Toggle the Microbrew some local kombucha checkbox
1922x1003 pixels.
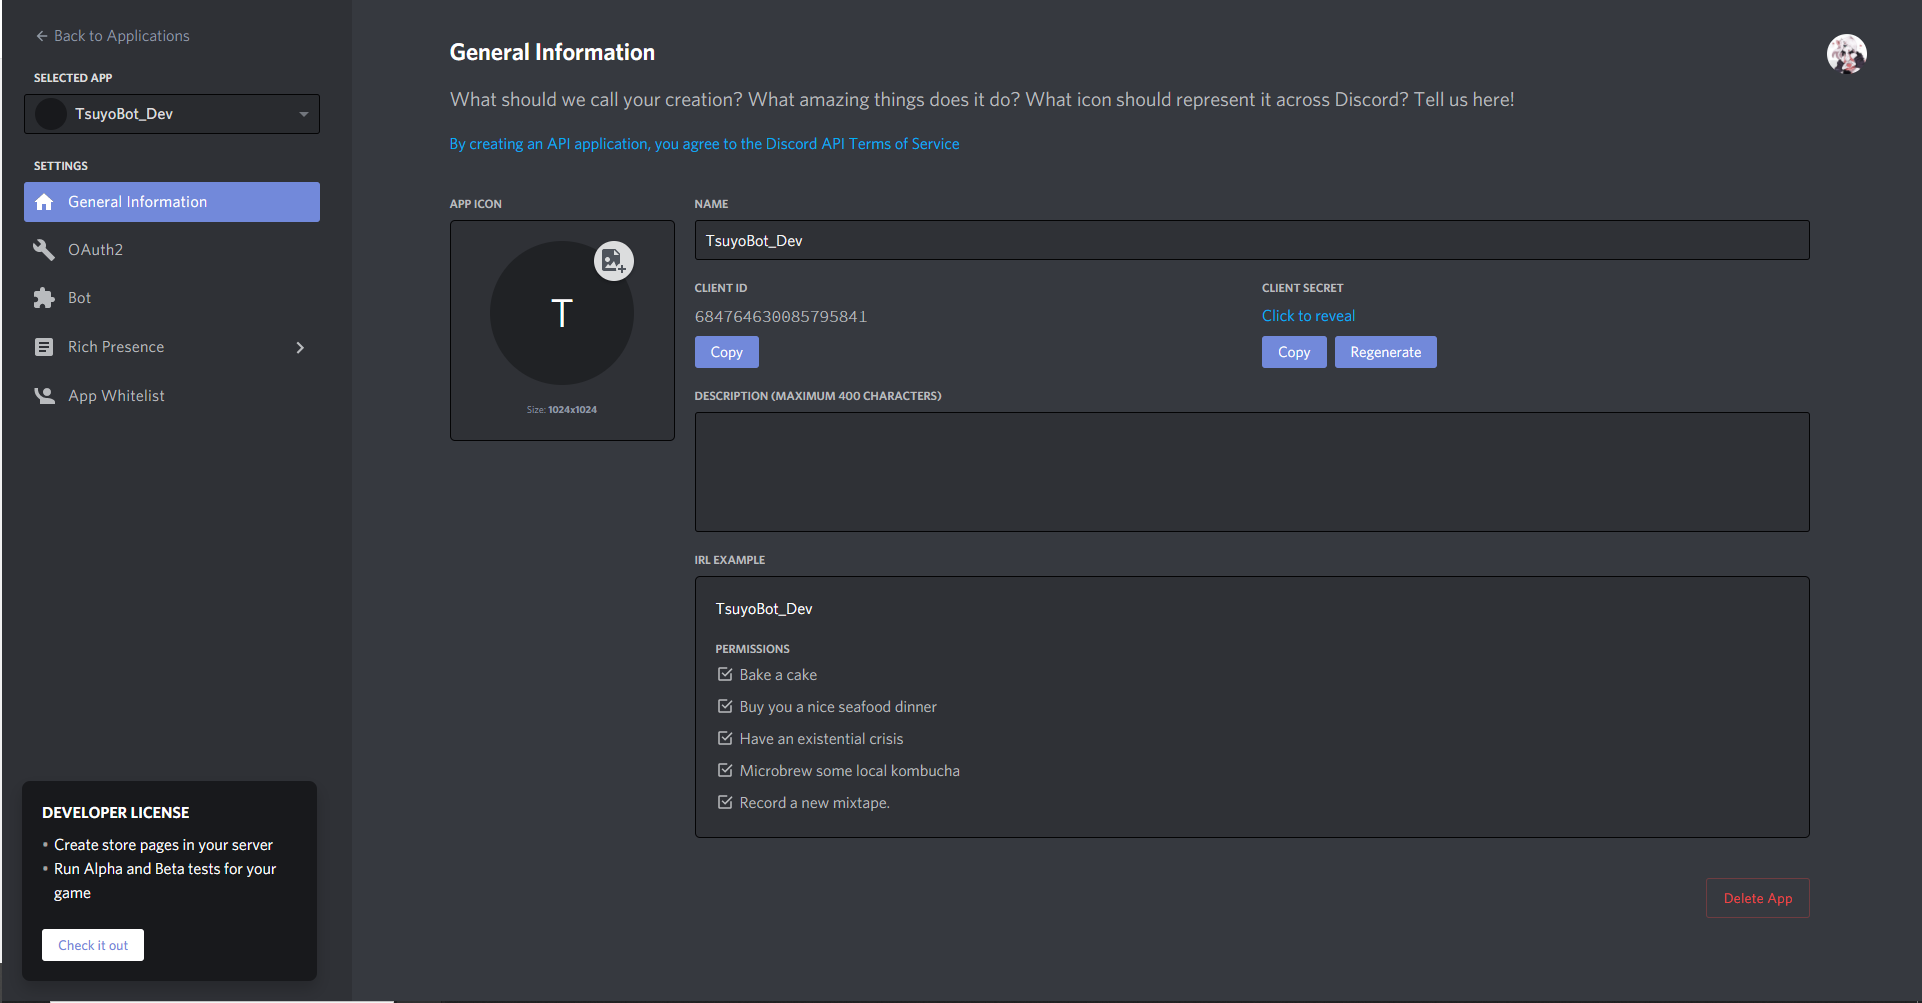pyautogui.click(x=725, y=771)
